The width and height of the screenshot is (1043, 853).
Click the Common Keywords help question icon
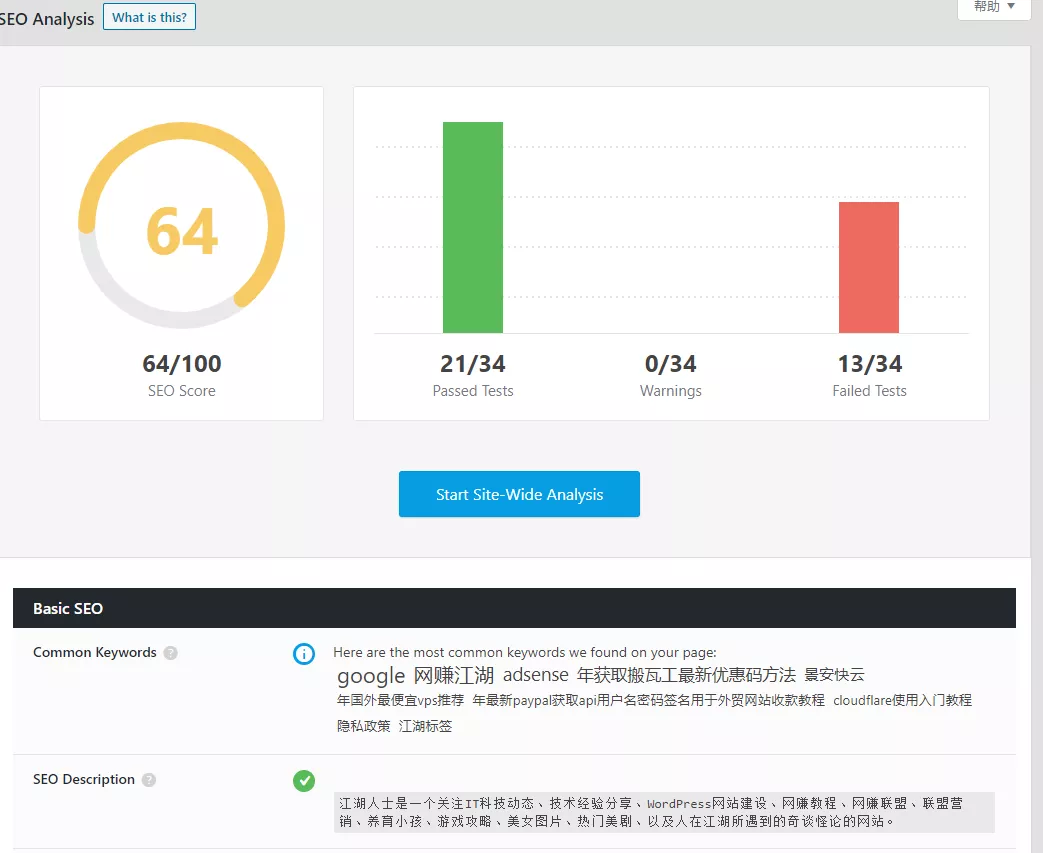coord(171,653)
